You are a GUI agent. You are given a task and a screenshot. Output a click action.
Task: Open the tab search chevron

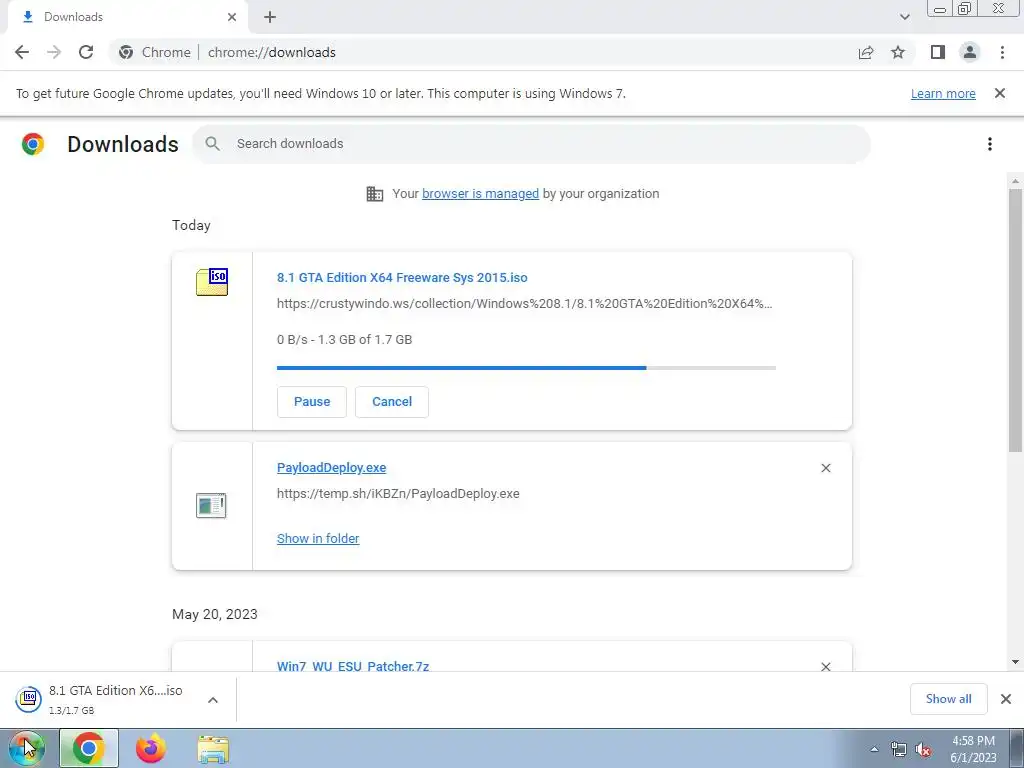coord(904,17)
